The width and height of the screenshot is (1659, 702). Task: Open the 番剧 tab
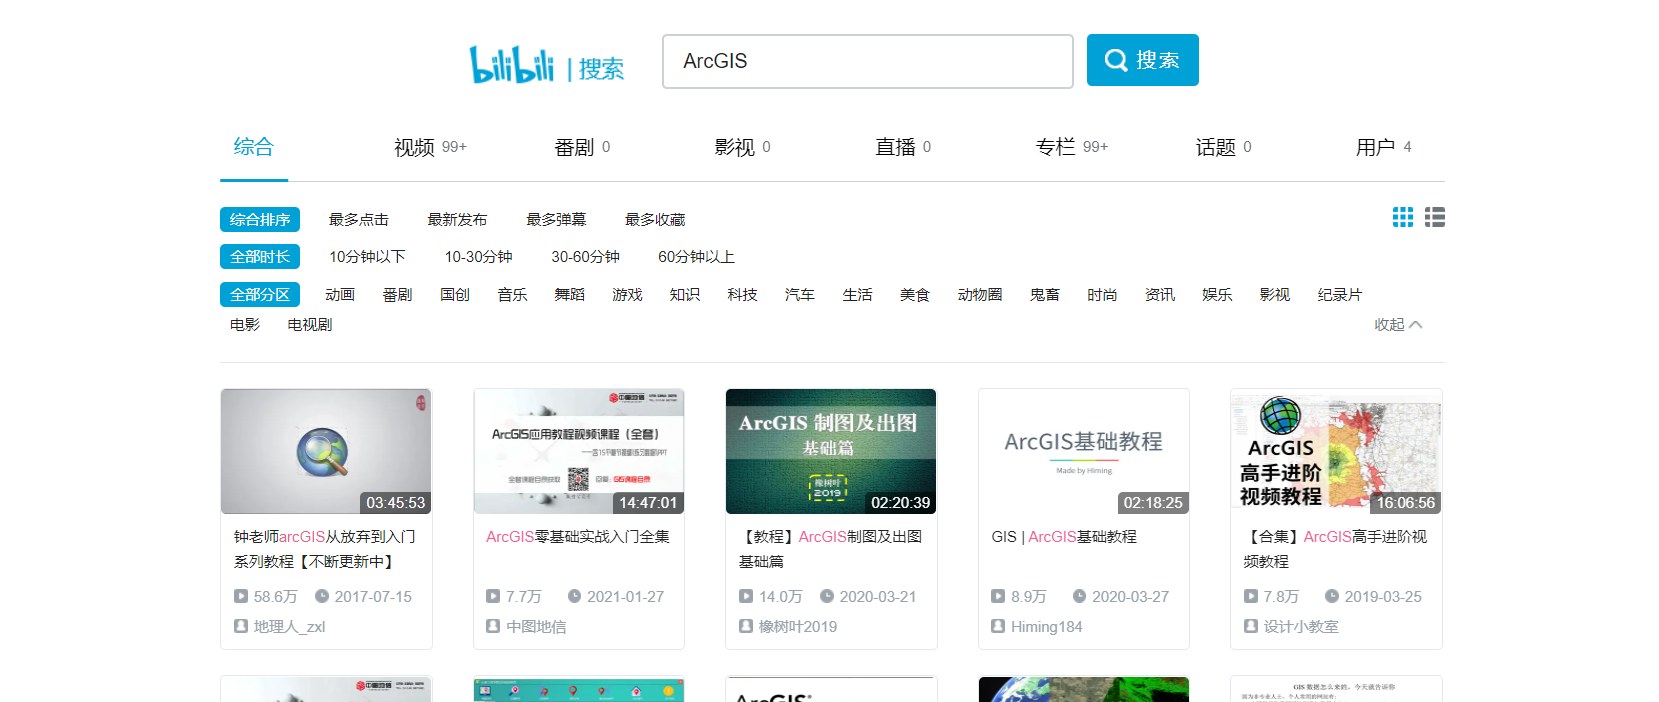582,147
